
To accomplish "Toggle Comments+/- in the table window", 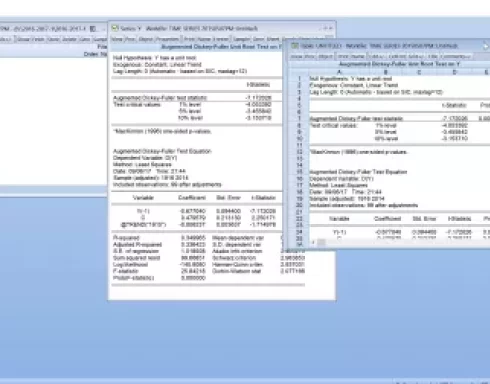I will tap(455, 56).
